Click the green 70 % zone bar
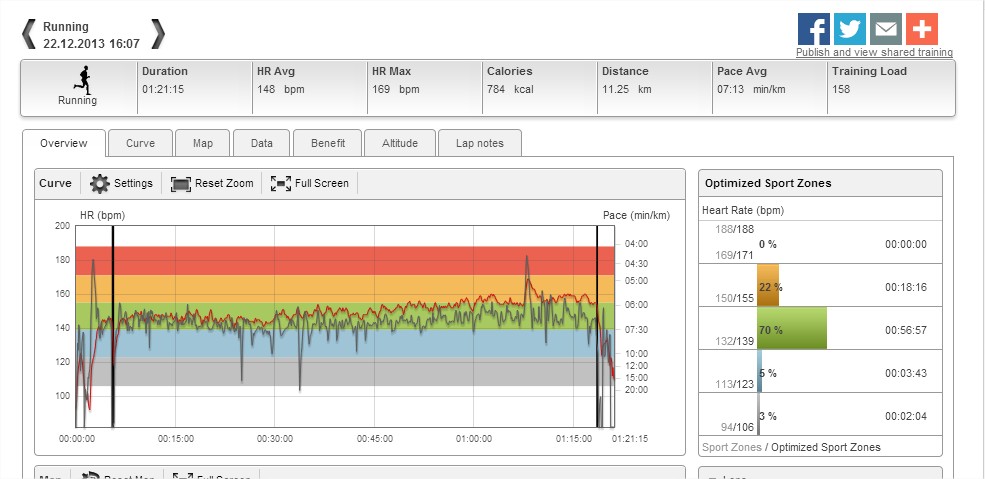The image size is (985, 479). click(x=792, y=328)
